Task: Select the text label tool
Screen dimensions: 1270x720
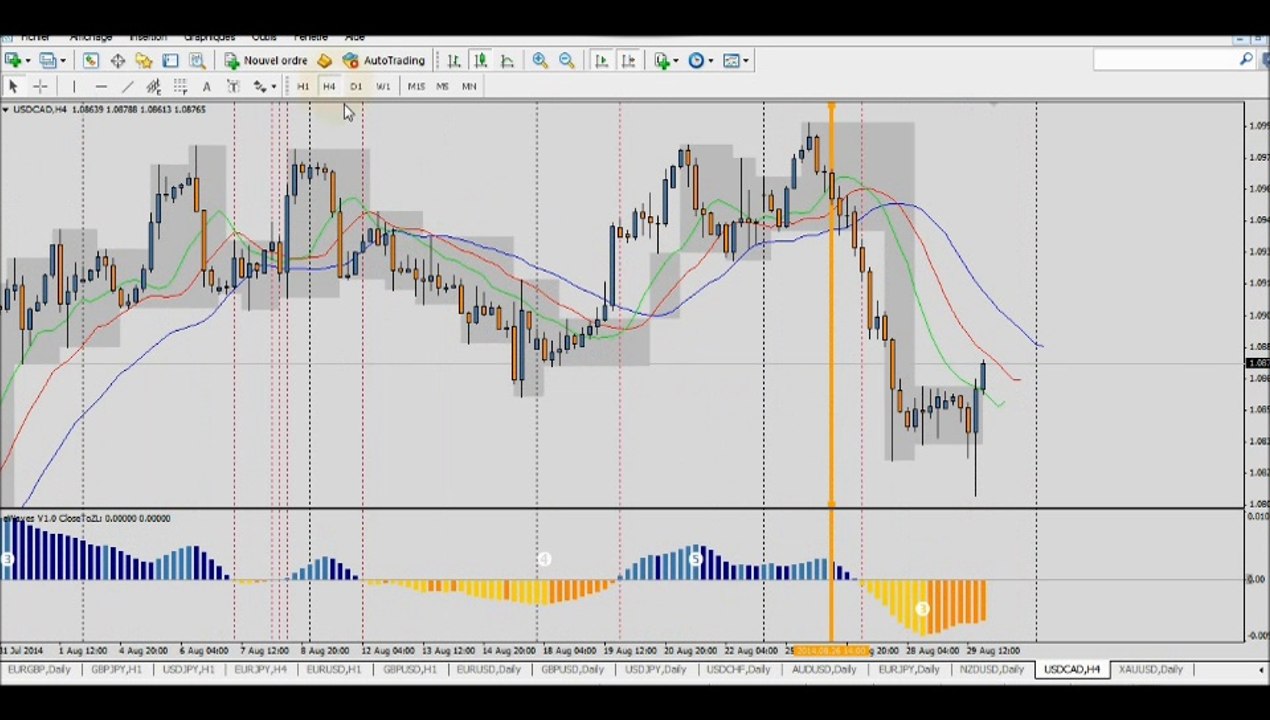Action: 233,87
